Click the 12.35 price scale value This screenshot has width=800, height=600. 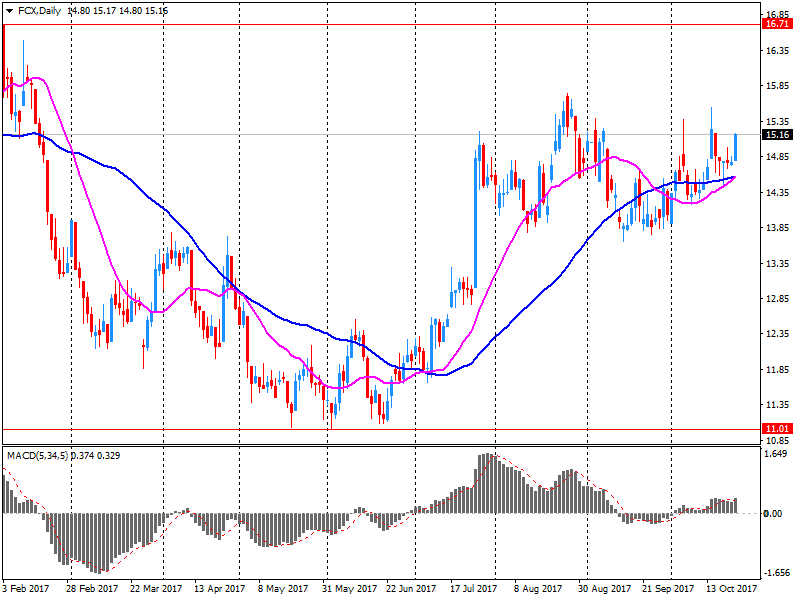[777, 334]
